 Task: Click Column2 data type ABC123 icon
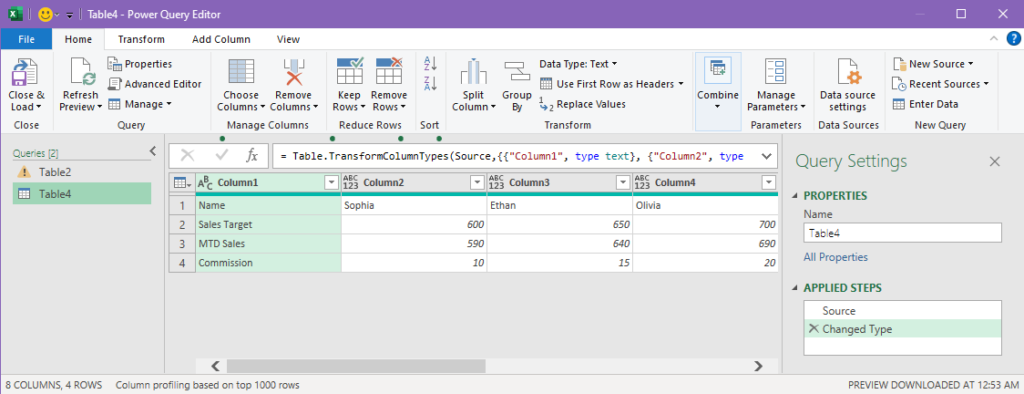point(351,183)
